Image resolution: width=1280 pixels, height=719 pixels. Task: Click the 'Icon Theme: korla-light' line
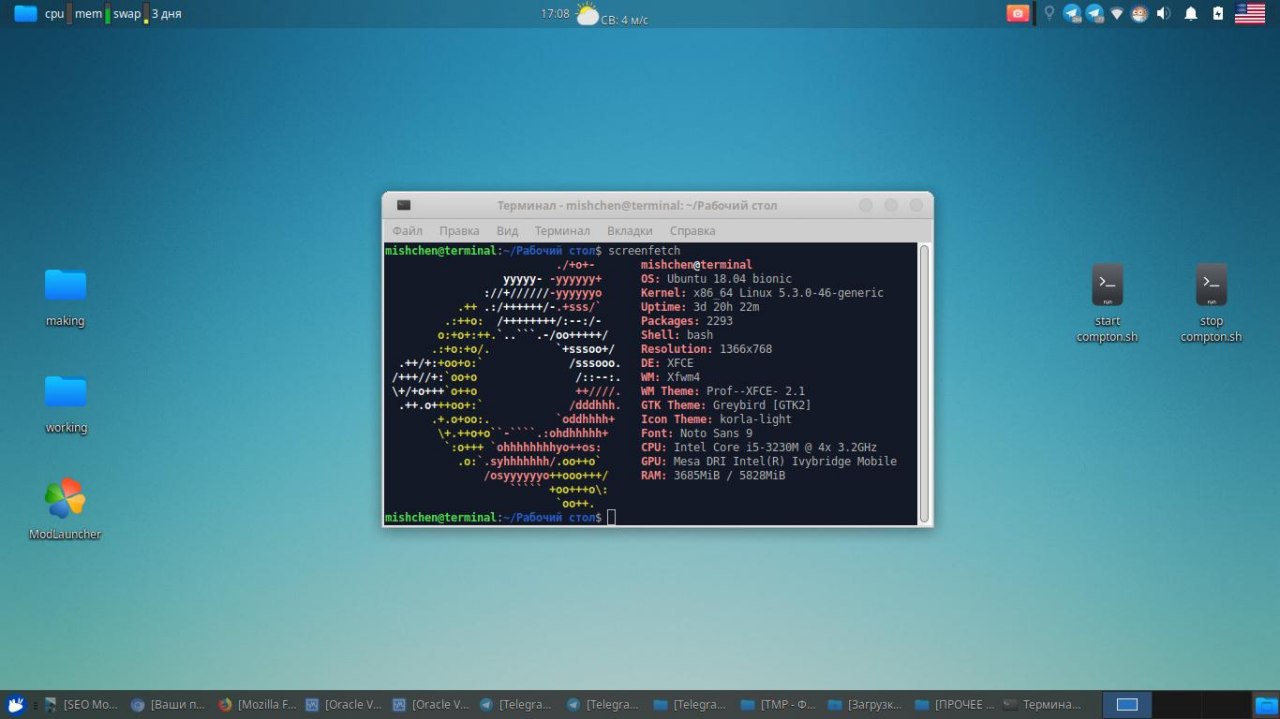[x=716, y=419]
